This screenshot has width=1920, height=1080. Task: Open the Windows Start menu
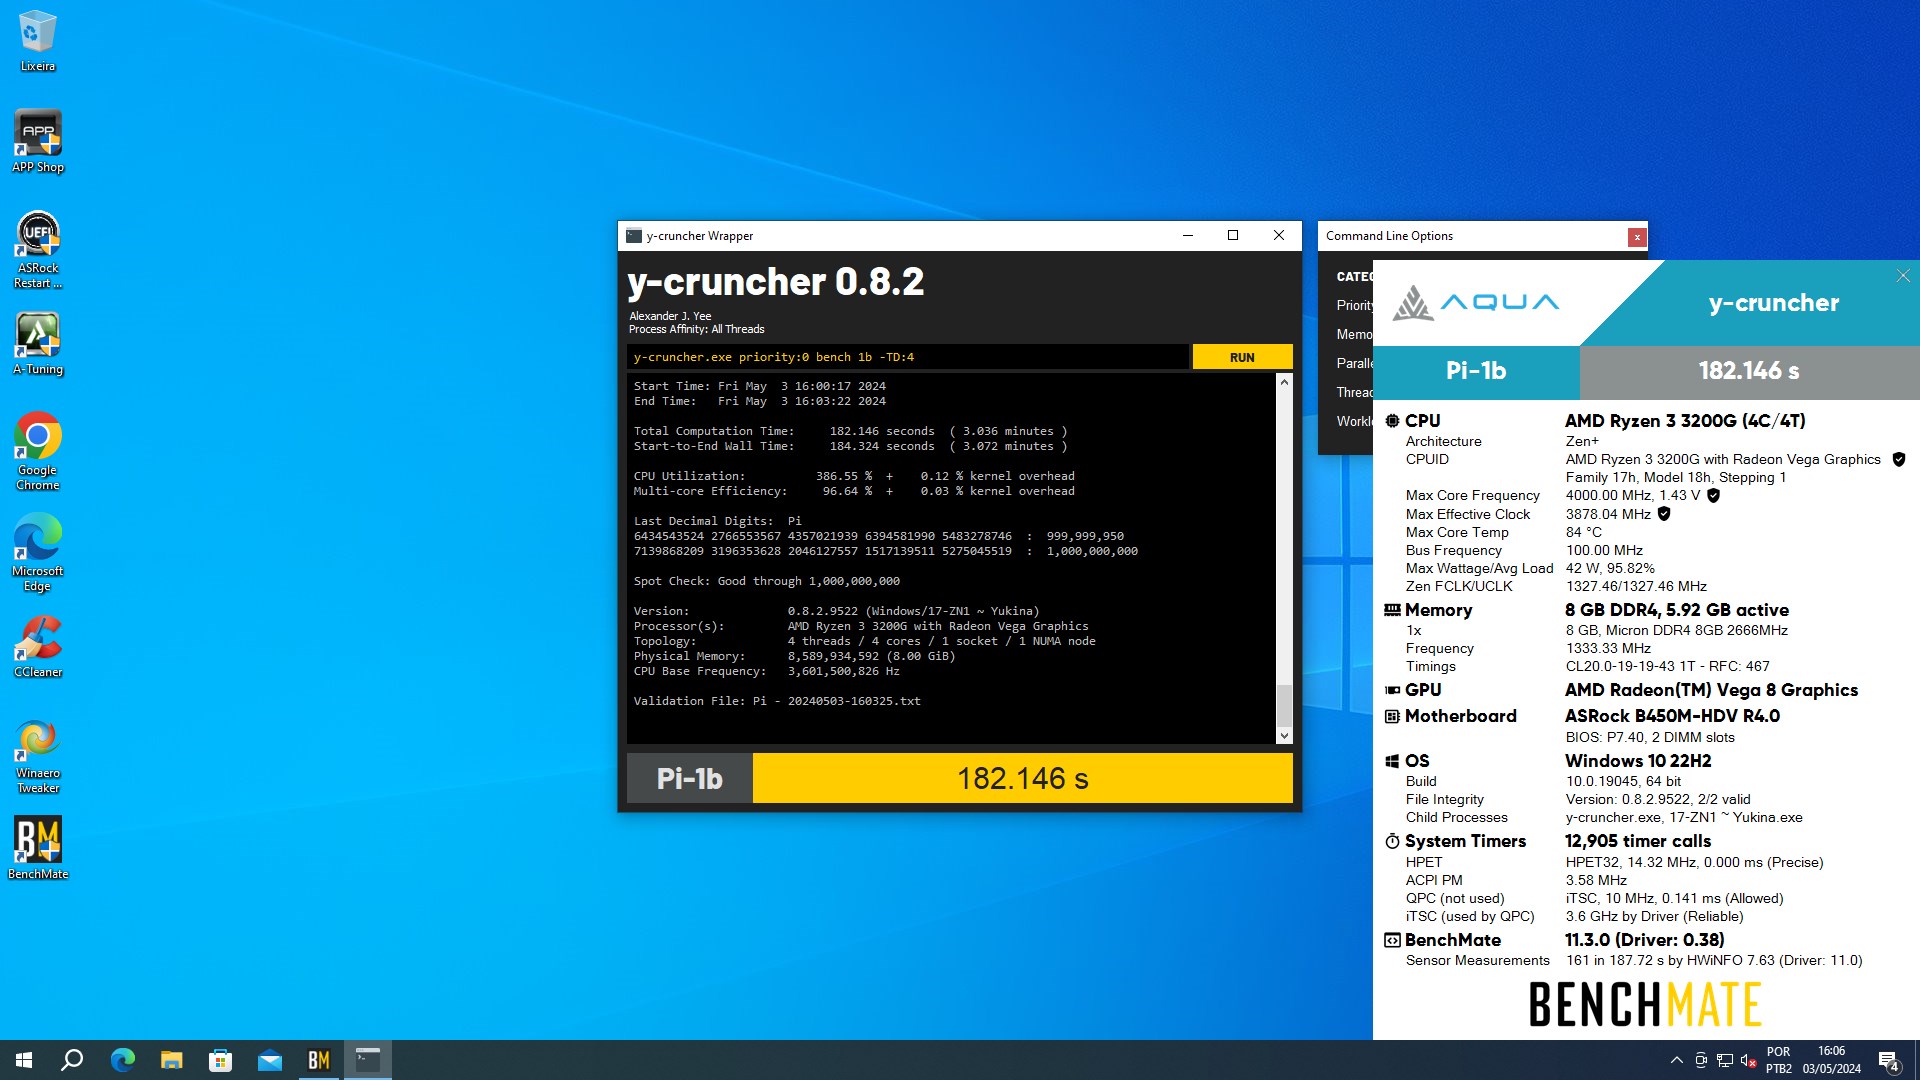click(x=24, y=1060)
